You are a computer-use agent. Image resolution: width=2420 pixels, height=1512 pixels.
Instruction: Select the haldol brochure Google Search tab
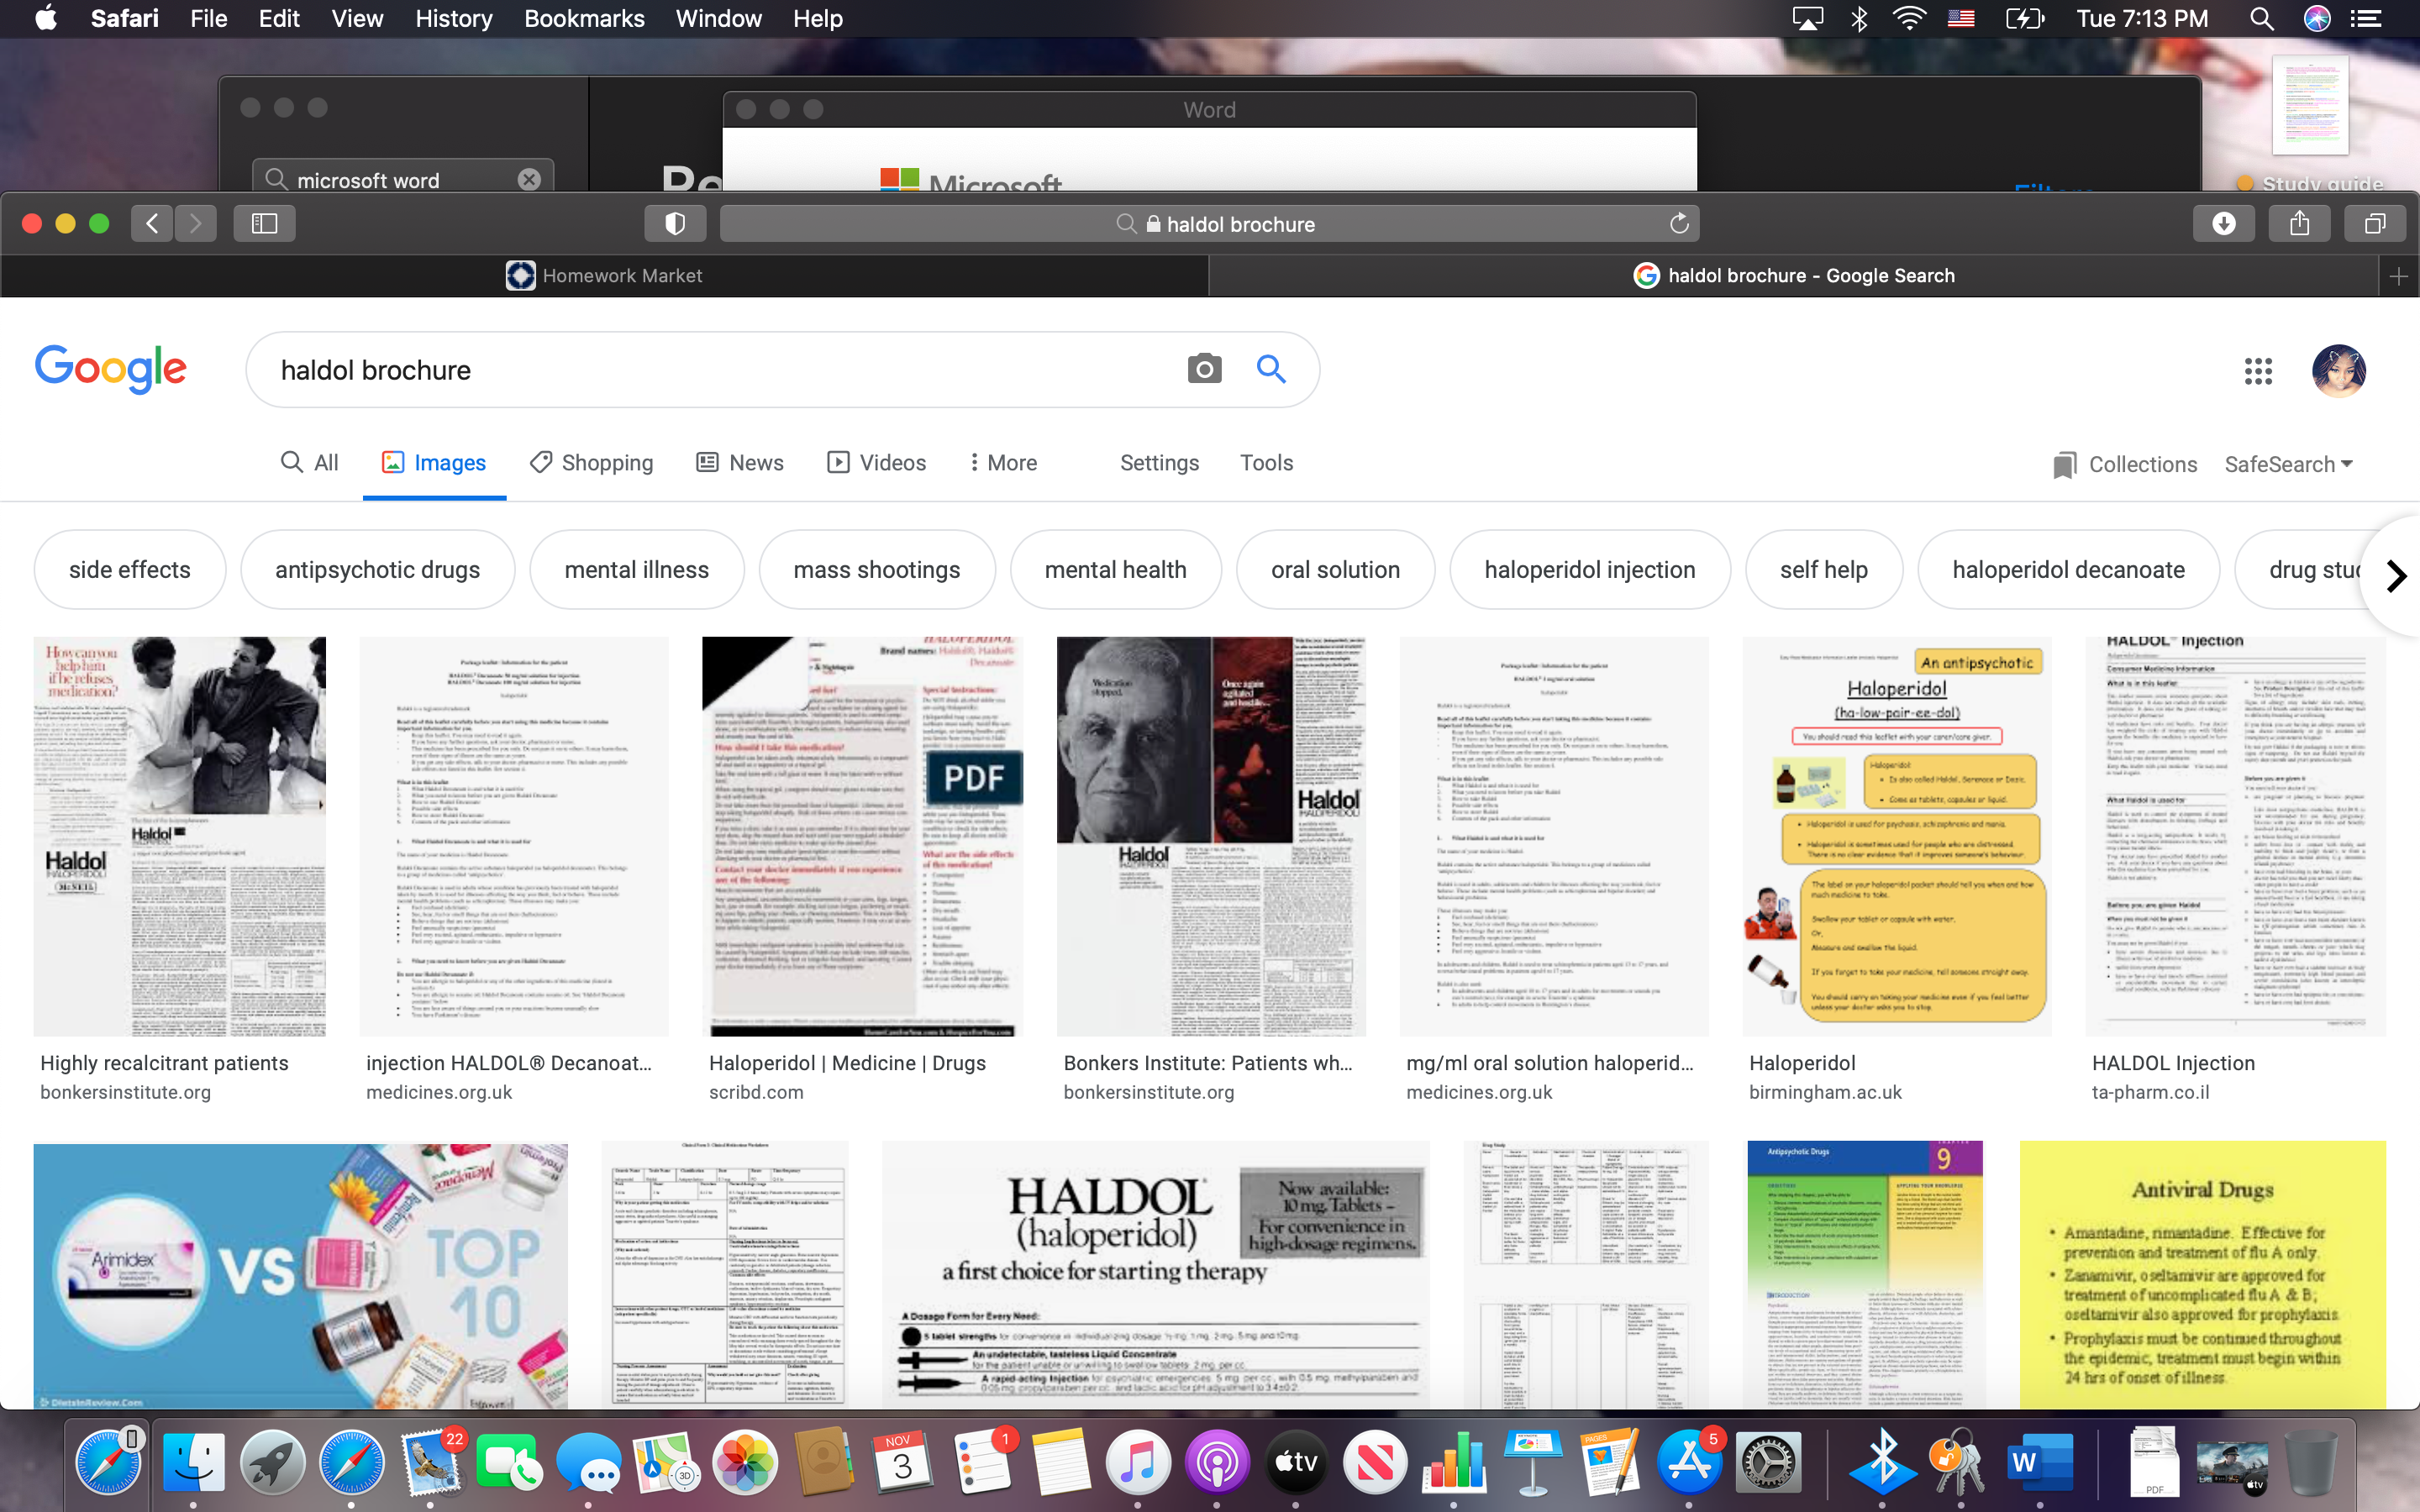[x=1793, y=276]
